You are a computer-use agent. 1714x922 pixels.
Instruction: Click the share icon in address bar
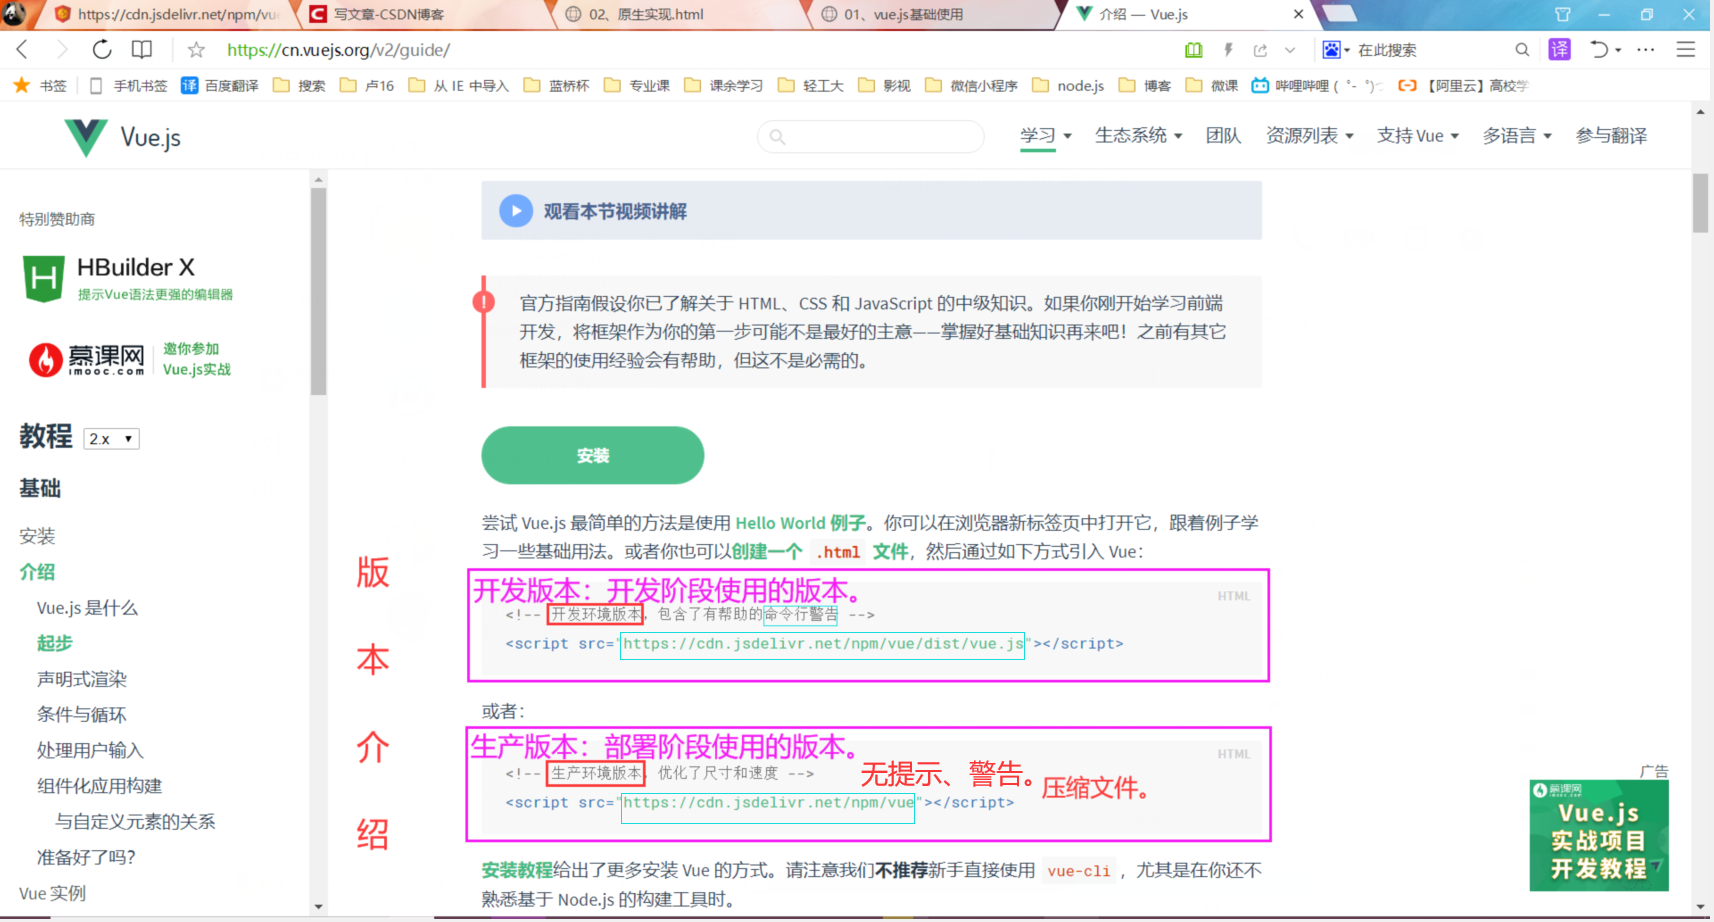[1260, 50]
